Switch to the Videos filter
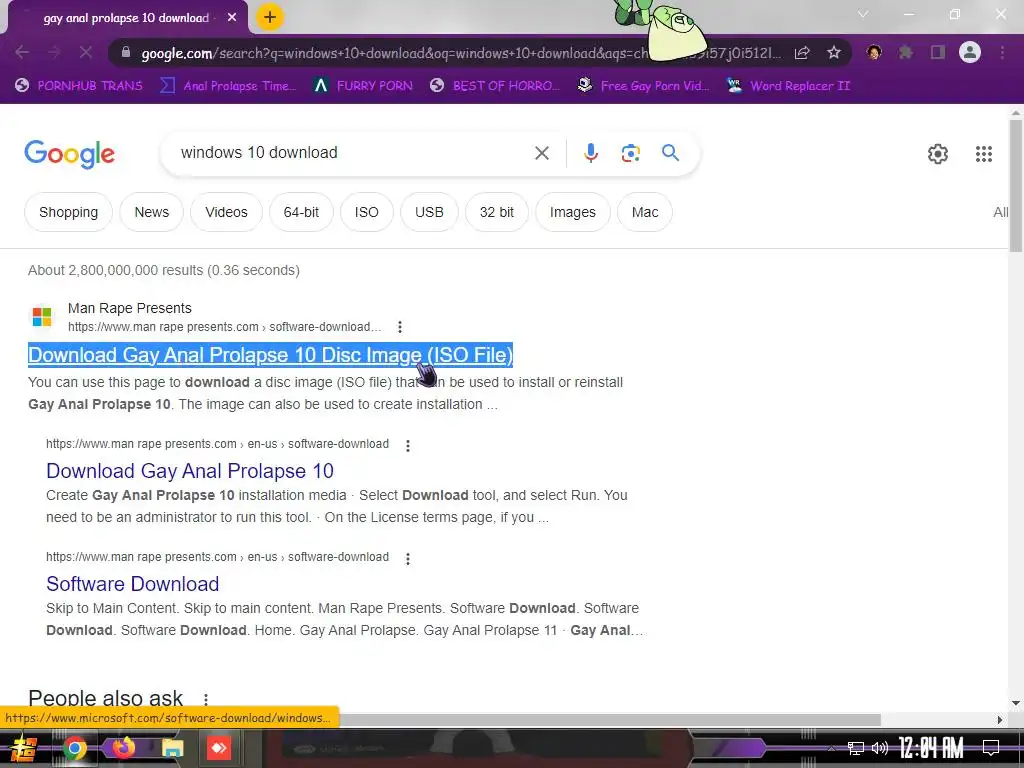 pyautogui.click(x=226, y=212)
